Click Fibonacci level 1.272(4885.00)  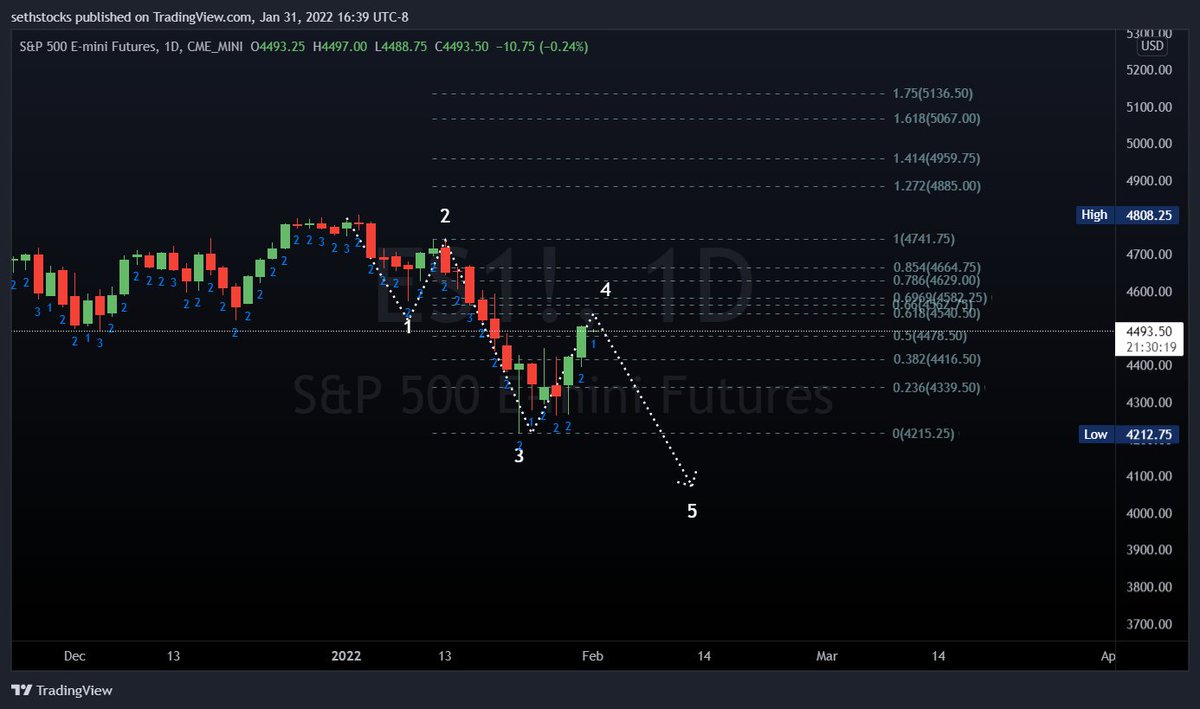(x=936, y=186)
